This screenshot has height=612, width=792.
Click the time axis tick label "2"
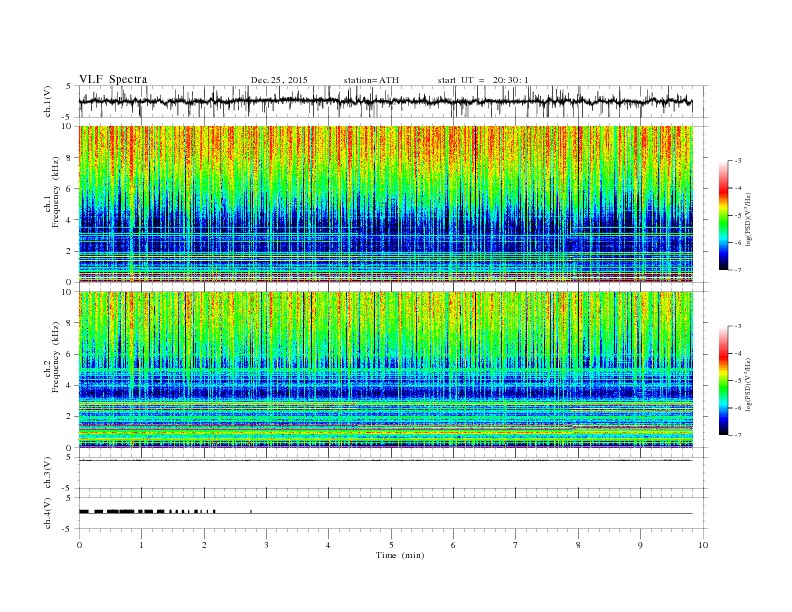tap(204, 545)
